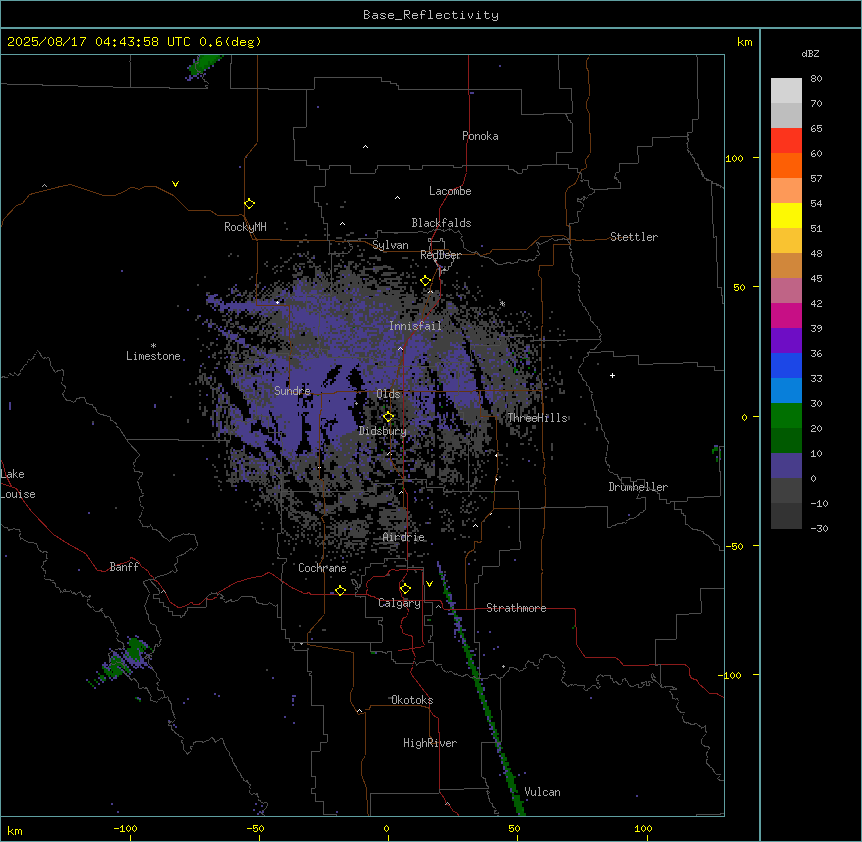Click the -100 label on the horizontal axis
Image resolution: width=862 pixels, height=842 pixels.
(x=125, y=828)
